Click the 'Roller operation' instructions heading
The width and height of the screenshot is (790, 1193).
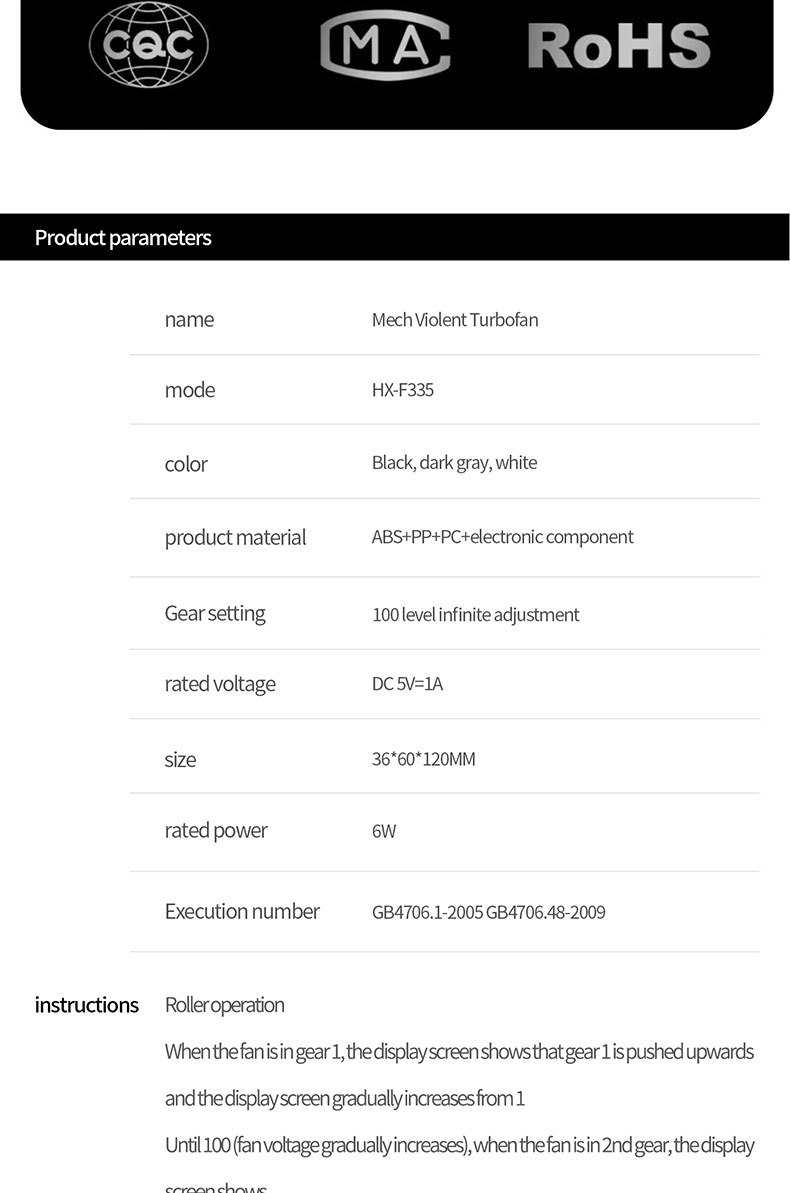coord(225,1005)
